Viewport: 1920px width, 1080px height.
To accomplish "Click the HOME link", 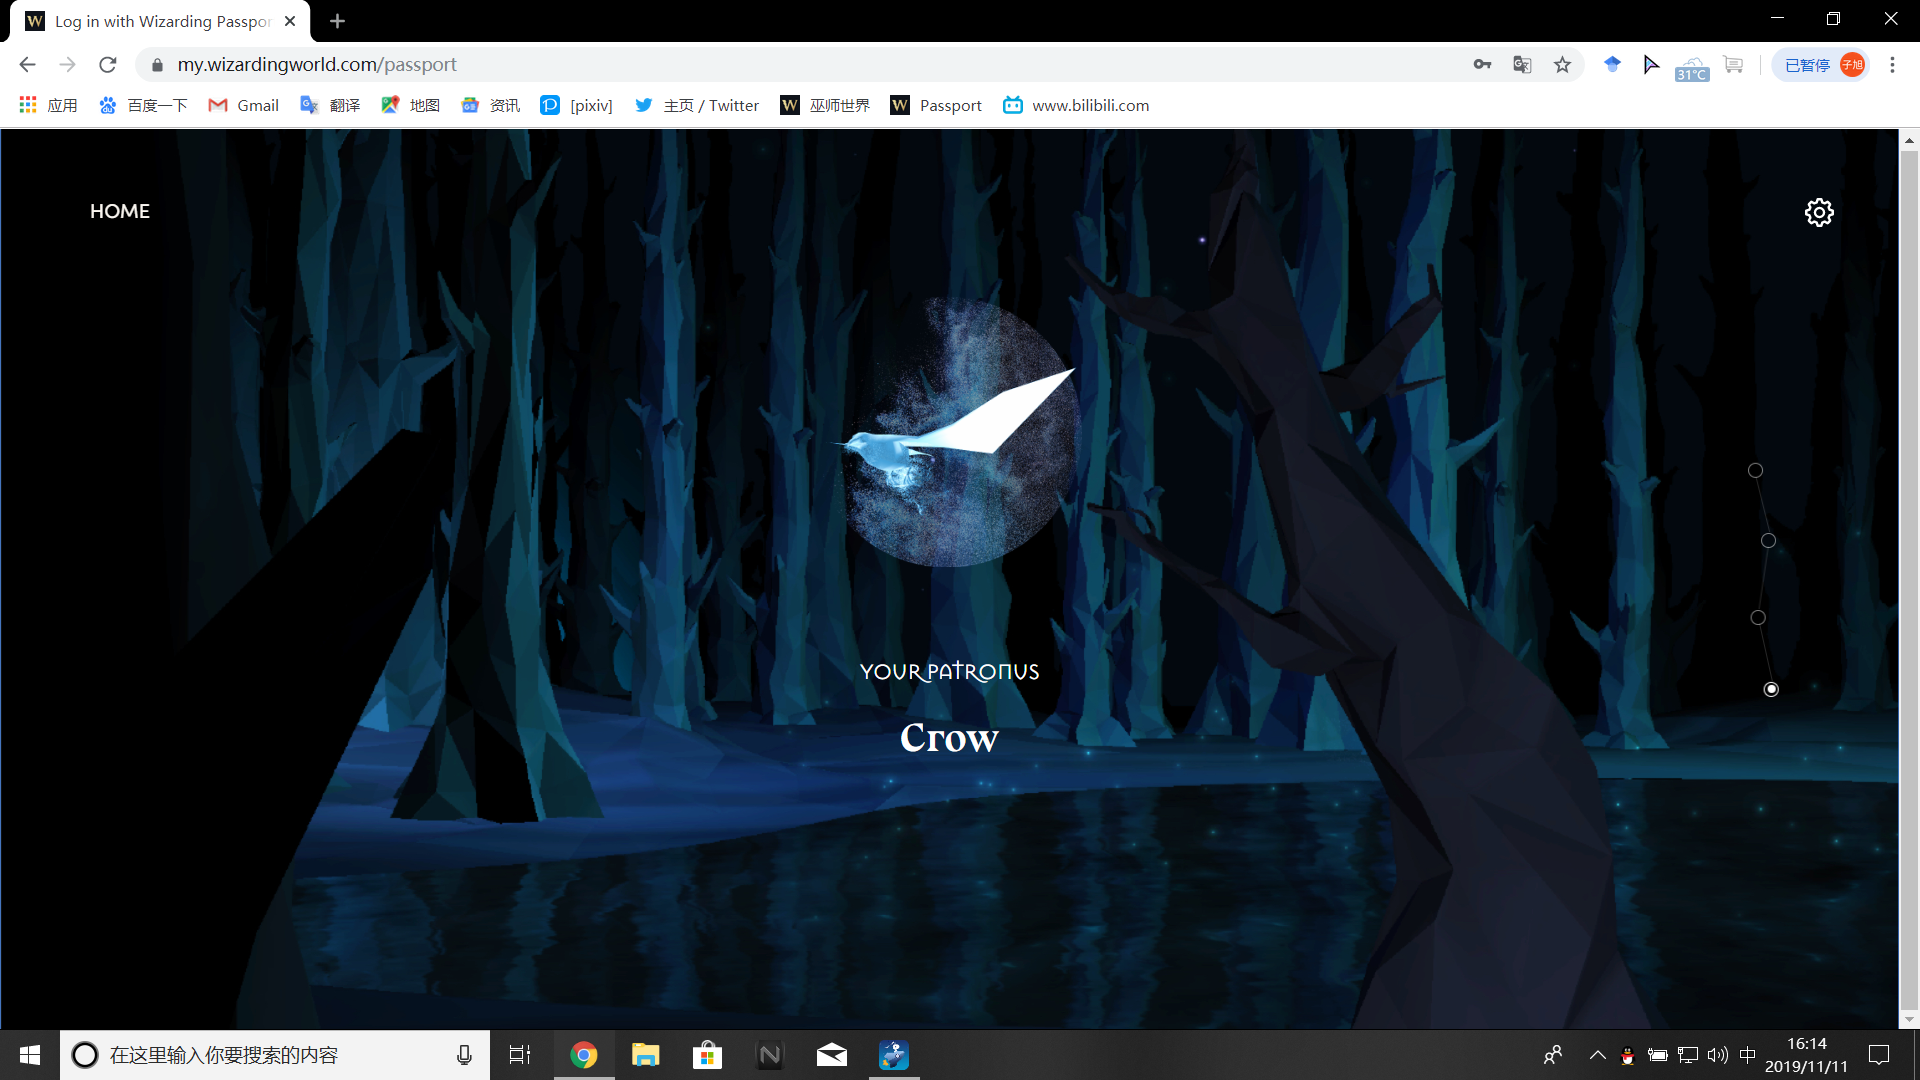I will [x=120, y=211].
